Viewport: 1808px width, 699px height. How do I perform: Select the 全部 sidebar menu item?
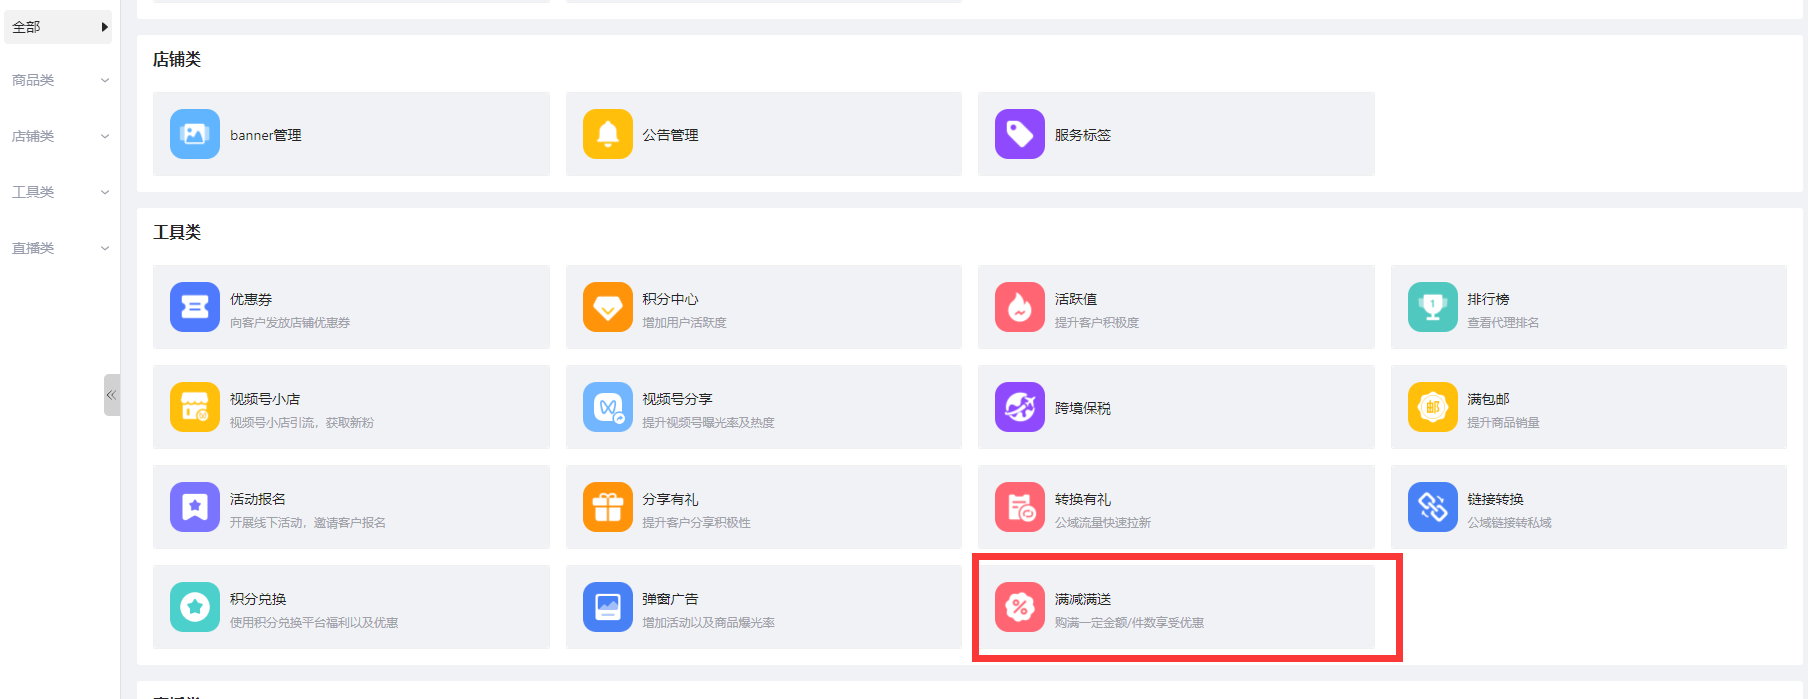[x=57, y=27]
